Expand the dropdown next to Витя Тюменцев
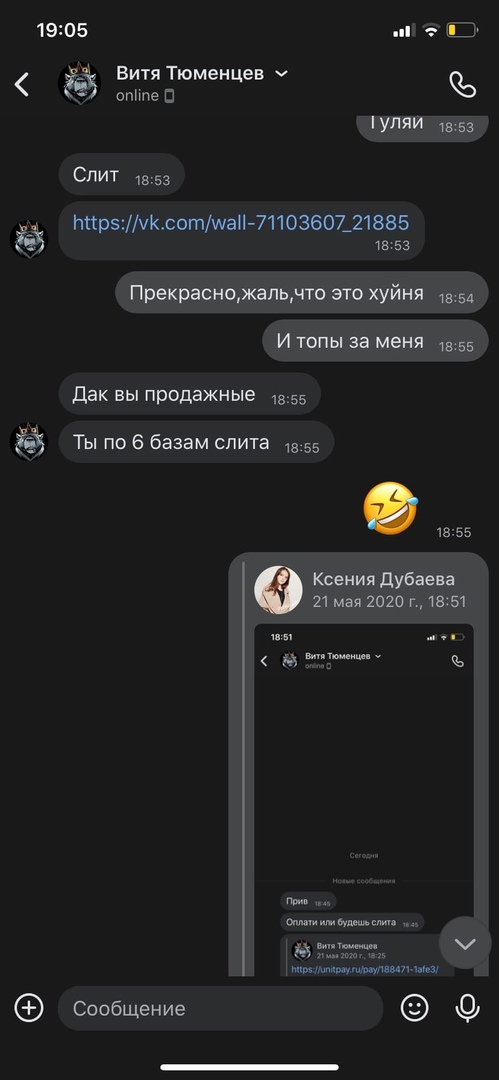The height and width of the screenshot is (1080, 499). pyautogui.click(x=281, y=74)
